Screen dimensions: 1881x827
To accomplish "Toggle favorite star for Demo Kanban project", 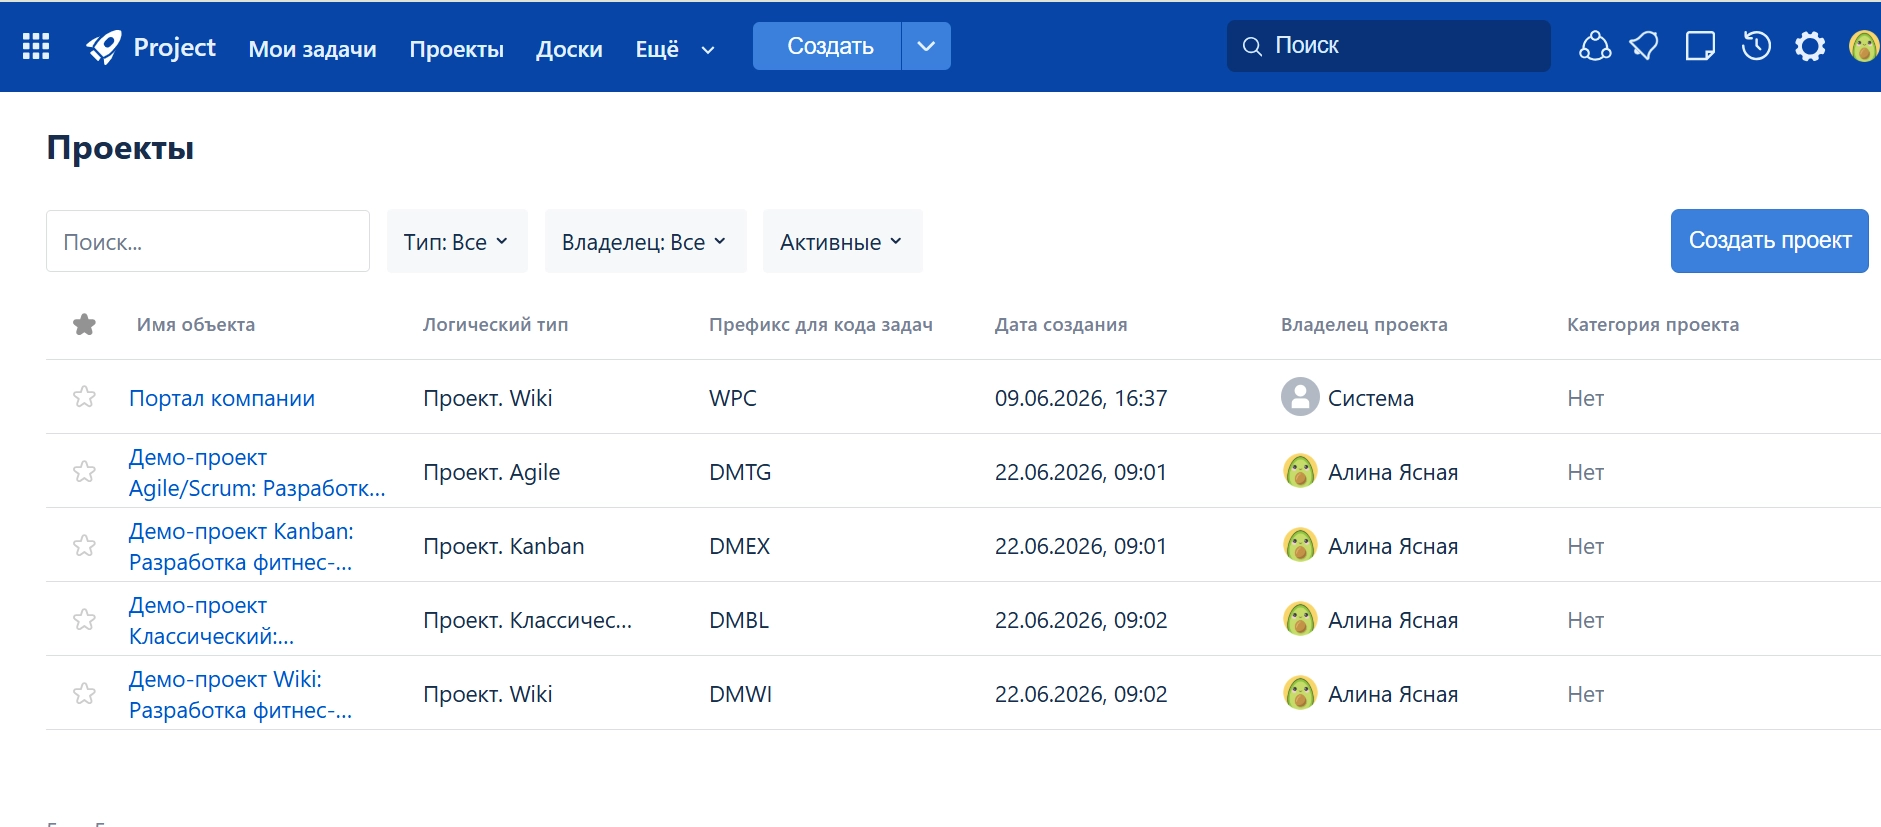I will (84, 545).
